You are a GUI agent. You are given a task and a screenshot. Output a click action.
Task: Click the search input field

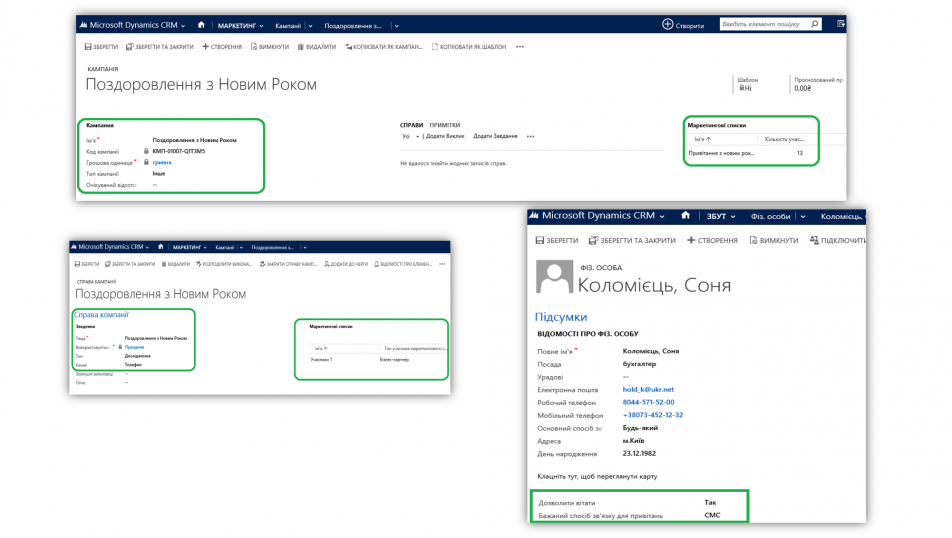pos(764,24)
